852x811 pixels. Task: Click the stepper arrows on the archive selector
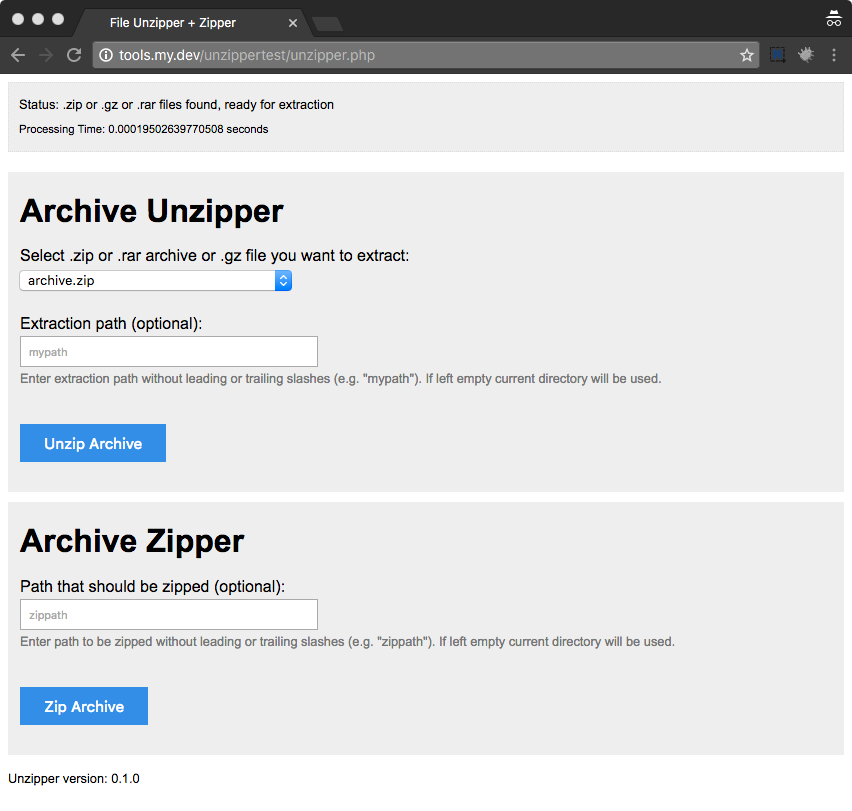click(x=283, y=280)
